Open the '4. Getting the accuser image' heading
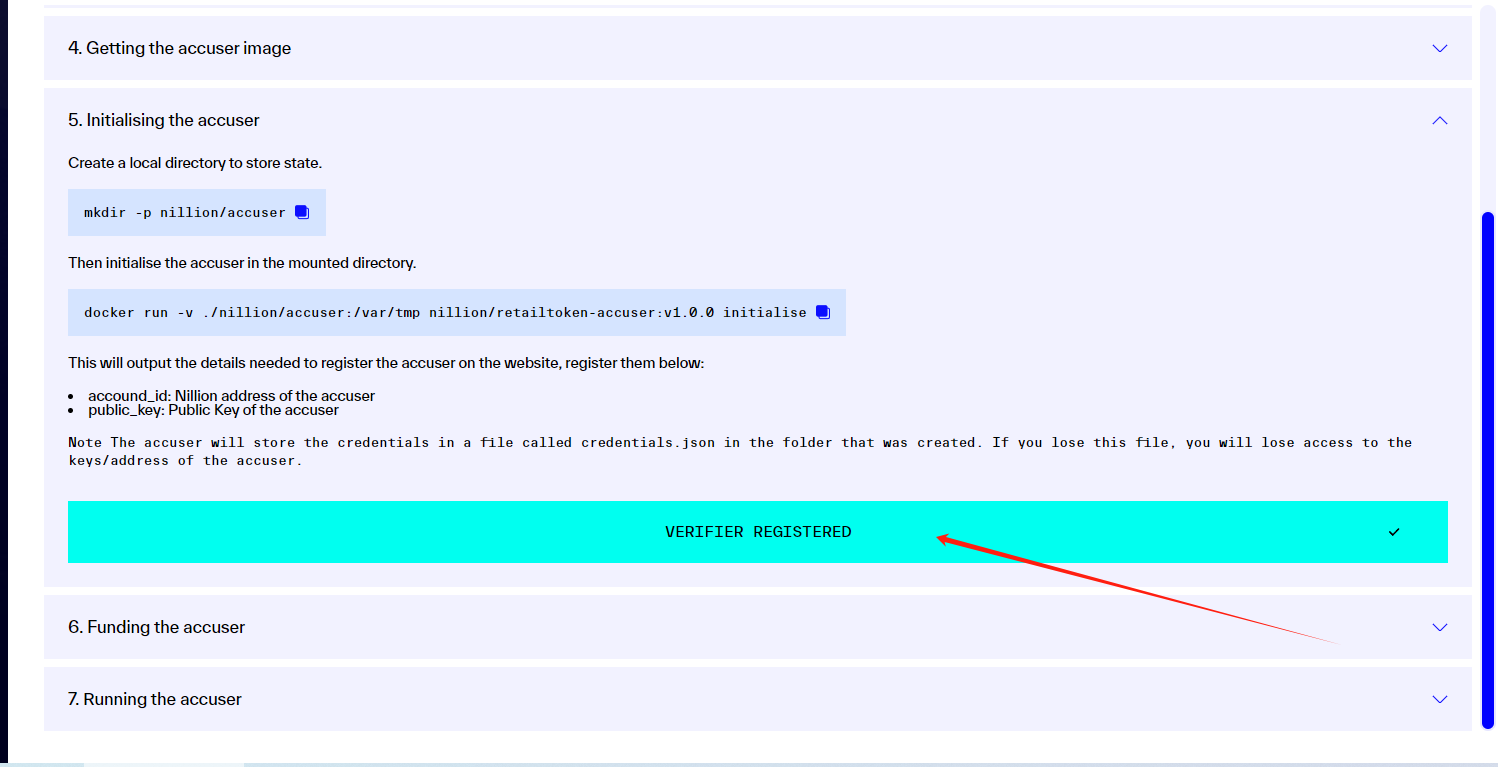 179,48
